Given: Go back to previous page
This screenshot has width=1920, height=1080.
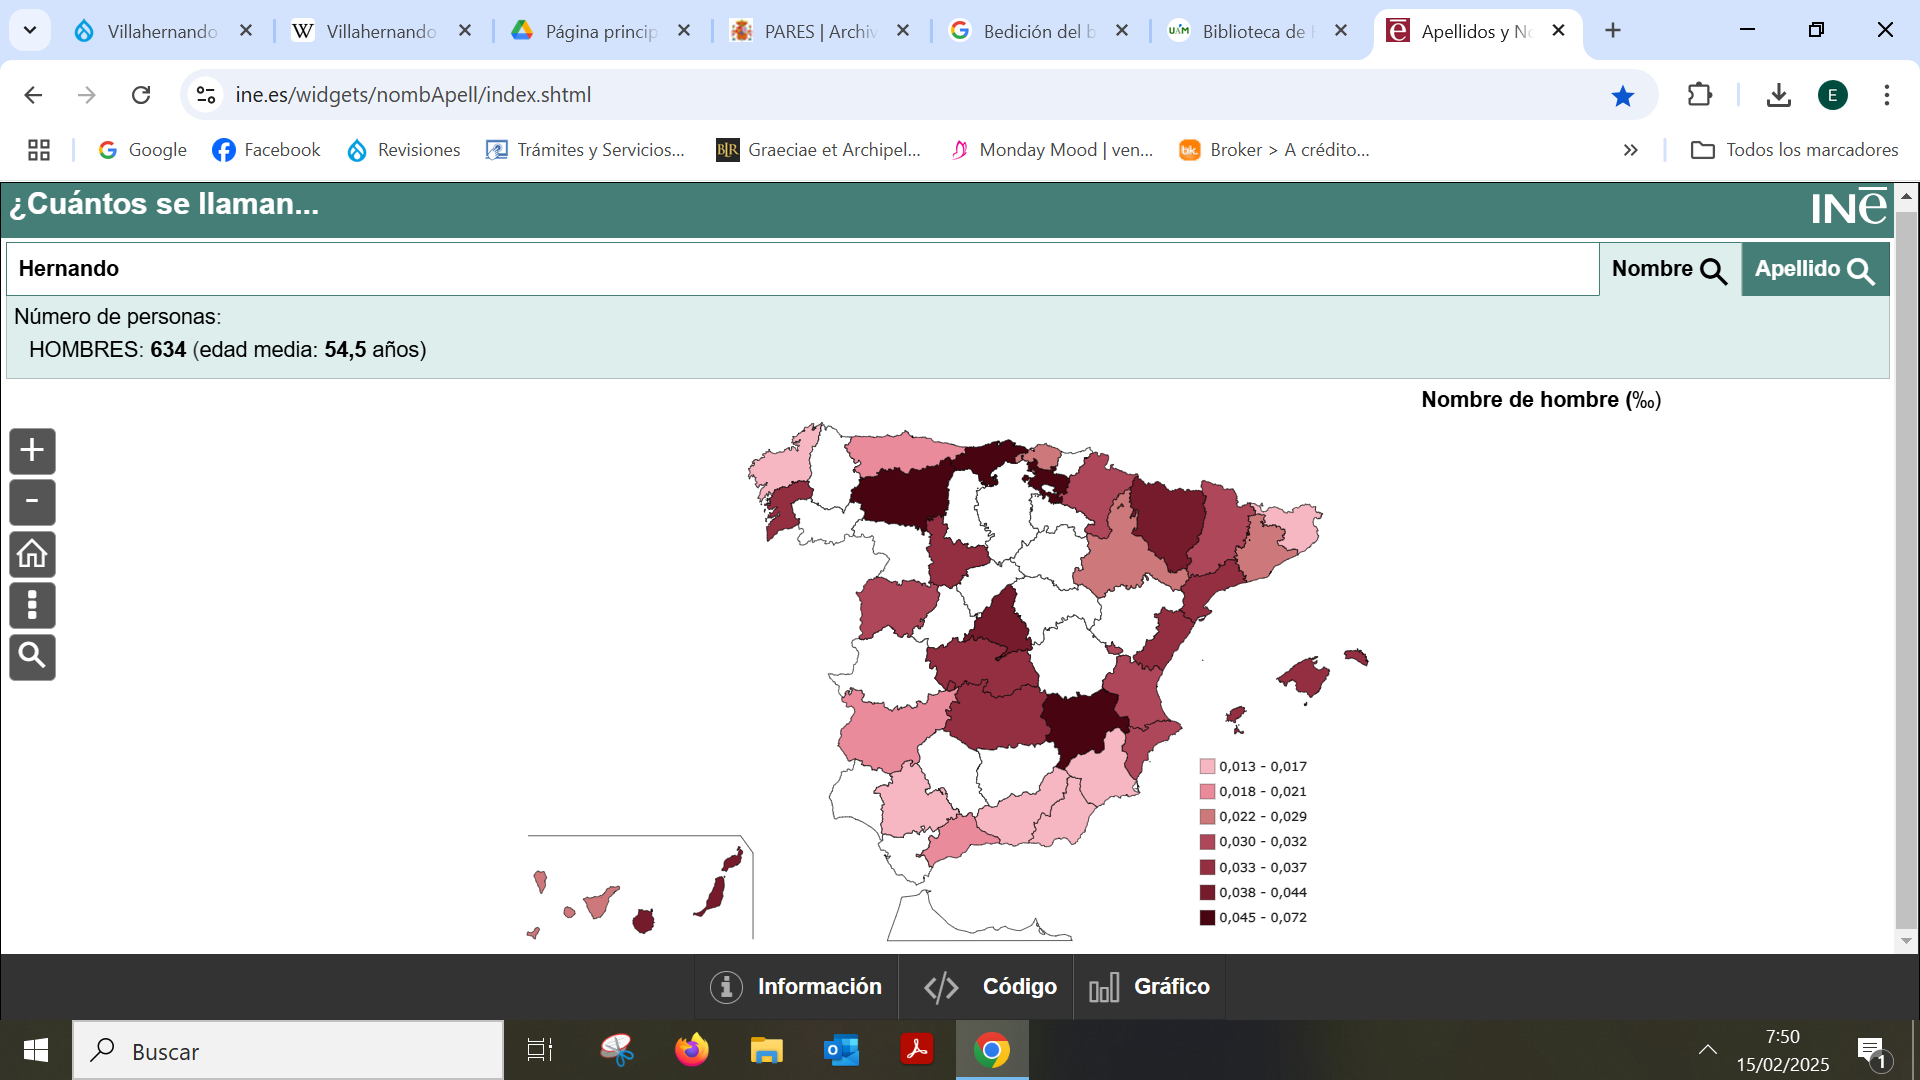Looking at the screenshot, I should click(x=33, y=95).
